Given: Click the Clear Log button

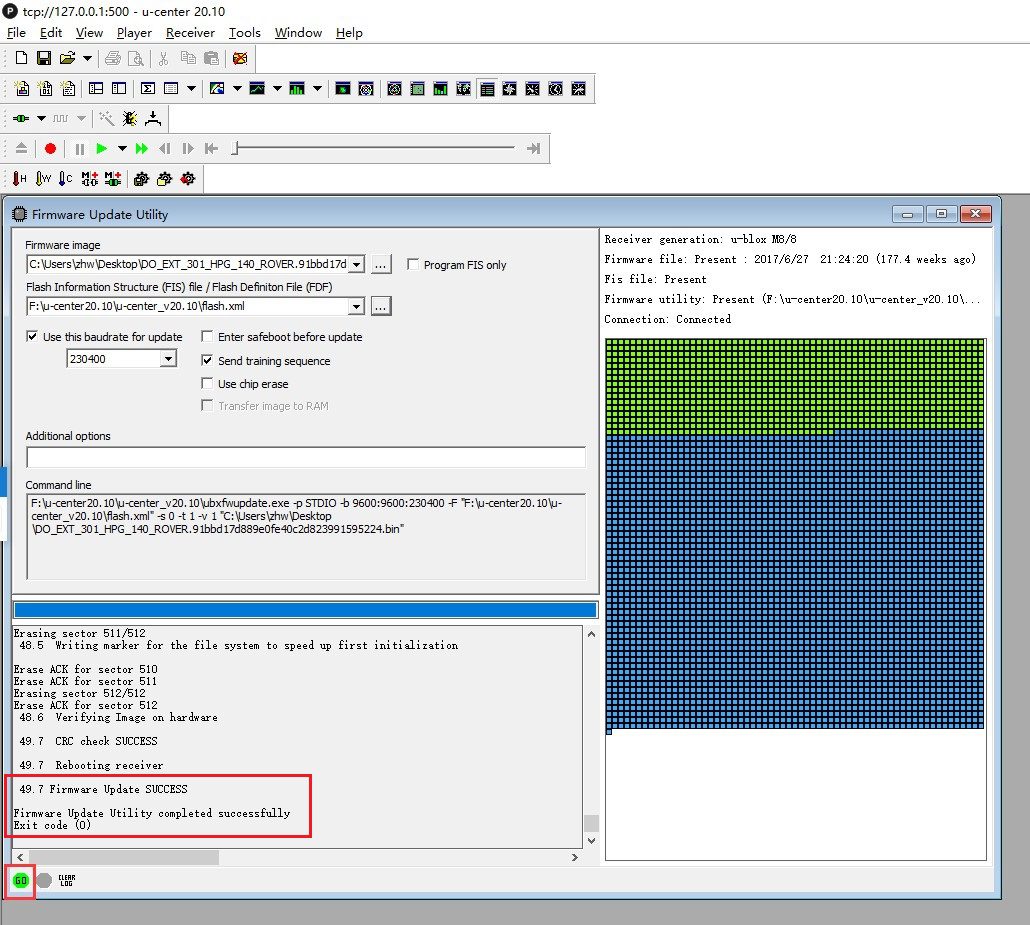Looking at the screenshot, I should [67, 880].
